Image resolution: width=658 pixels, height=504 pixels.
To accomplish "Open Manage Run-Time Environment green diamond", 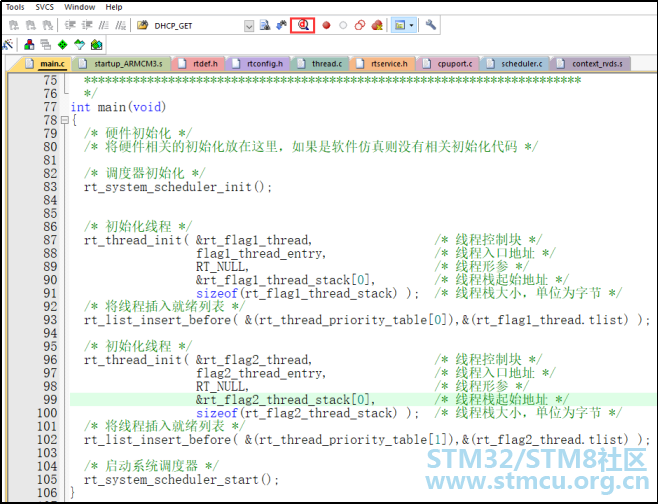I will click(63, 44).
